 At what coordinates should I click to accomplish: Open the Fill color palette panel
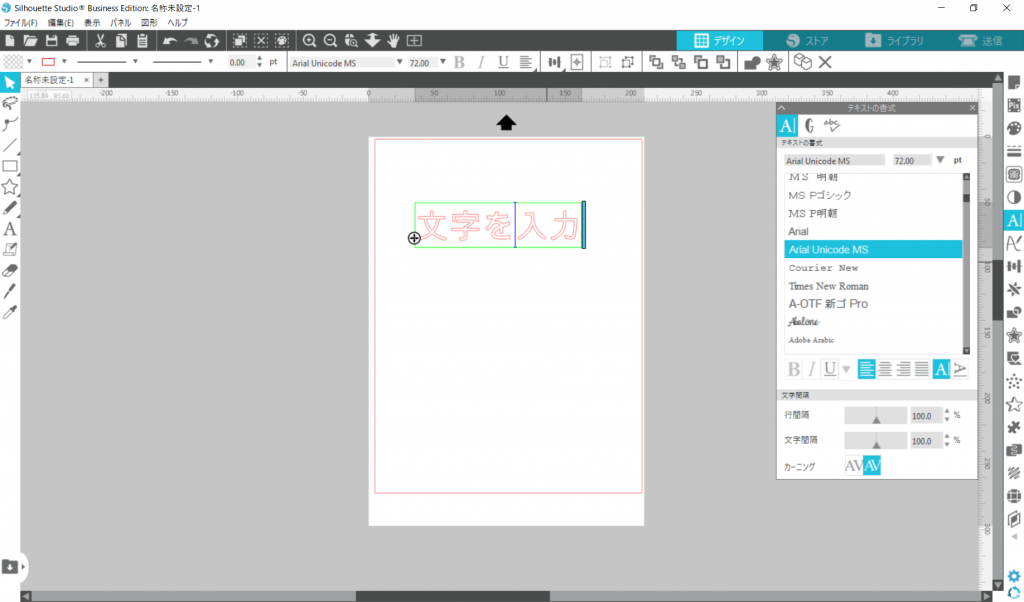click(x=1014, y=128)
